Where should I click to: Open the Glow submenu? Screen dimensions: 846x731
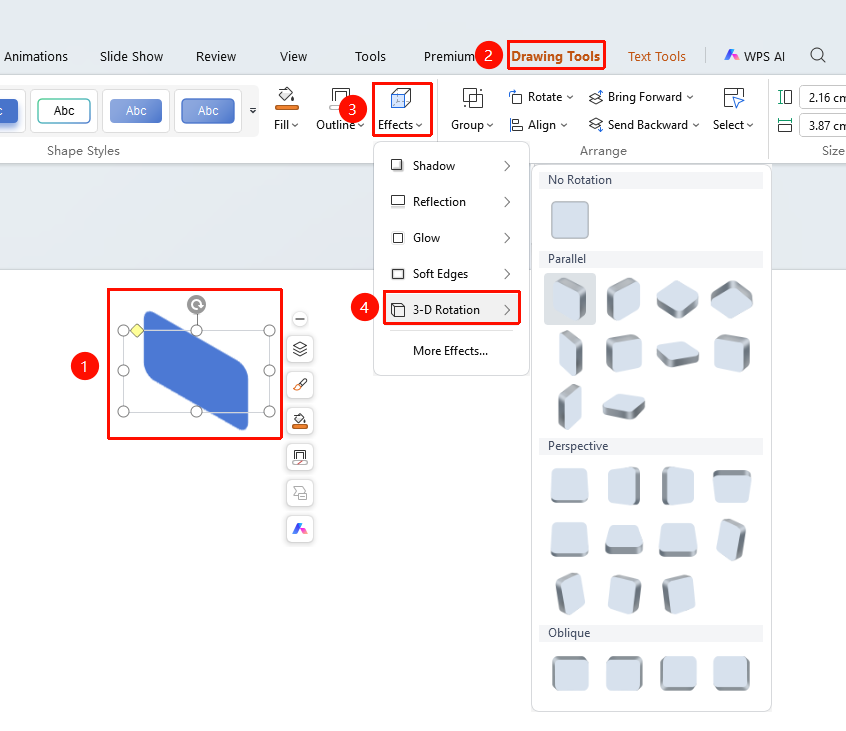click(451, 238)
